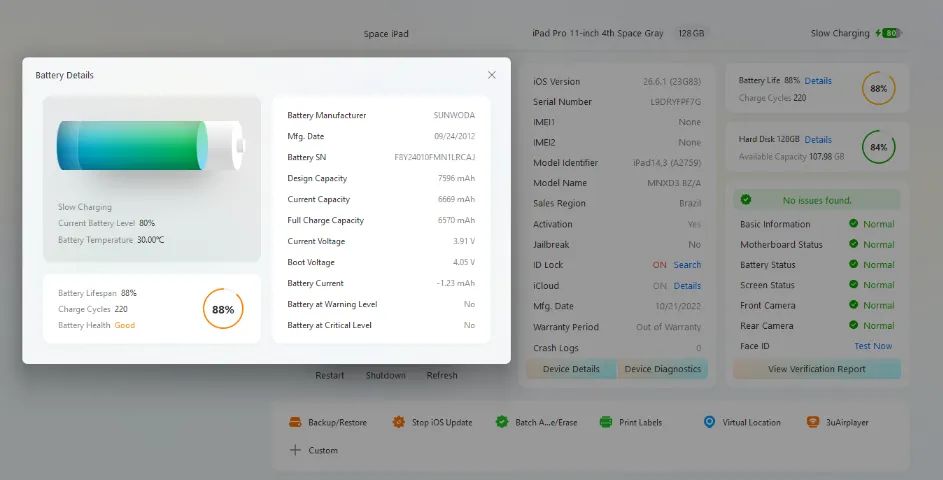
Task: Close the Battery Details dialog
Action: click(x=491, y=75)
